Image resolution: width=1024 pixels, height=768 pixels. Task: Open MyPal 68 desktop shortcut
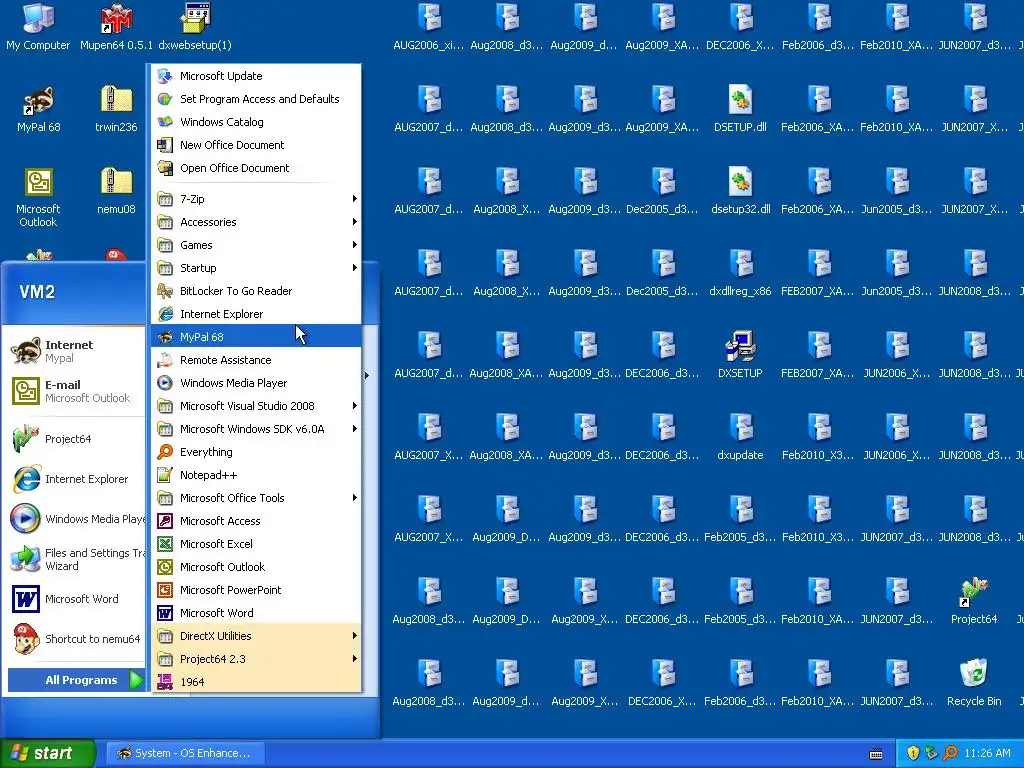[x=38, y=108]
